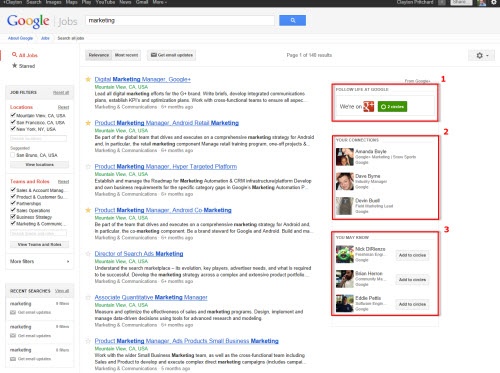Image resolution: width=500 pixels, height=373 pixels.
Task: Uncheck New York, NY, USA location
Action: point(13,129)
